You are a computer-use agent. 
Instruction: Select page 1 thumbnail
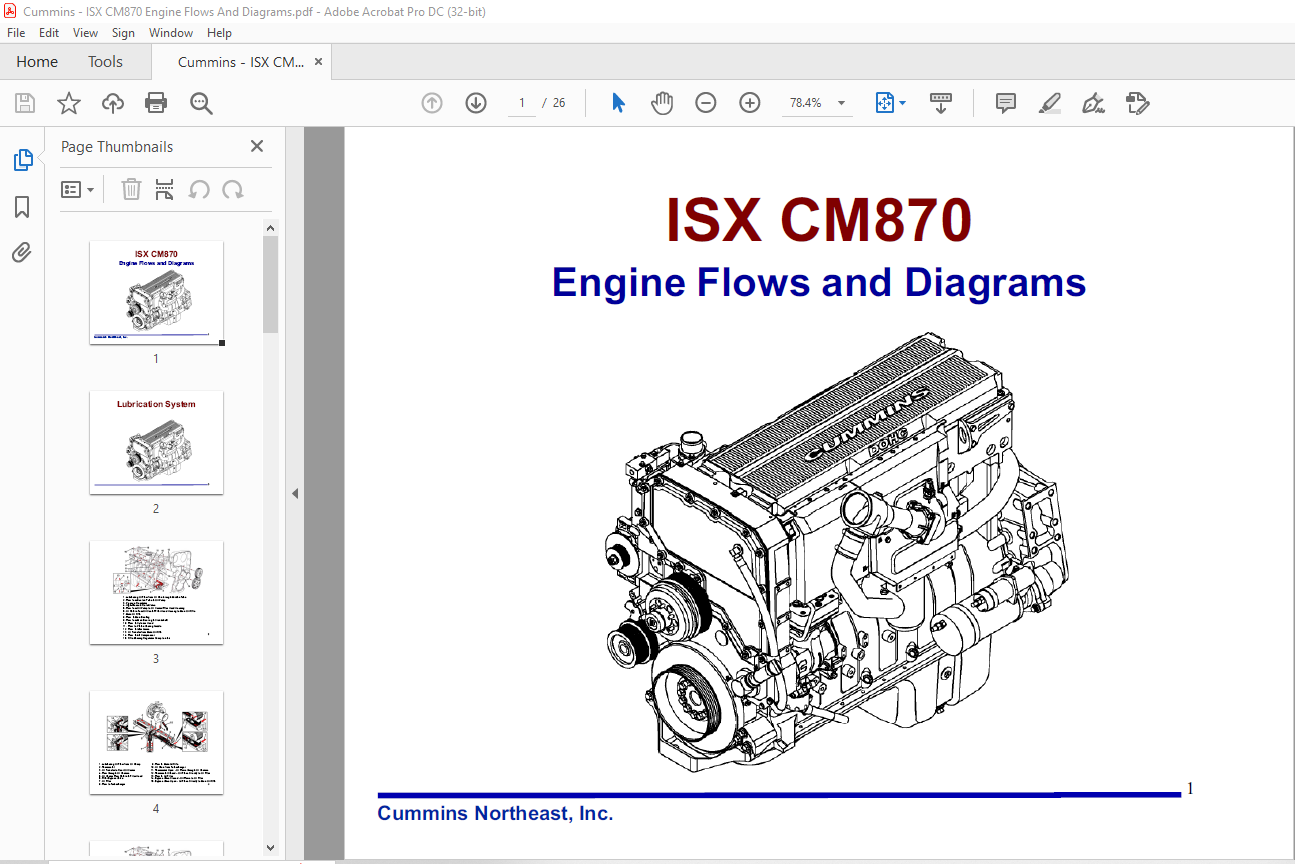[156, 293]
